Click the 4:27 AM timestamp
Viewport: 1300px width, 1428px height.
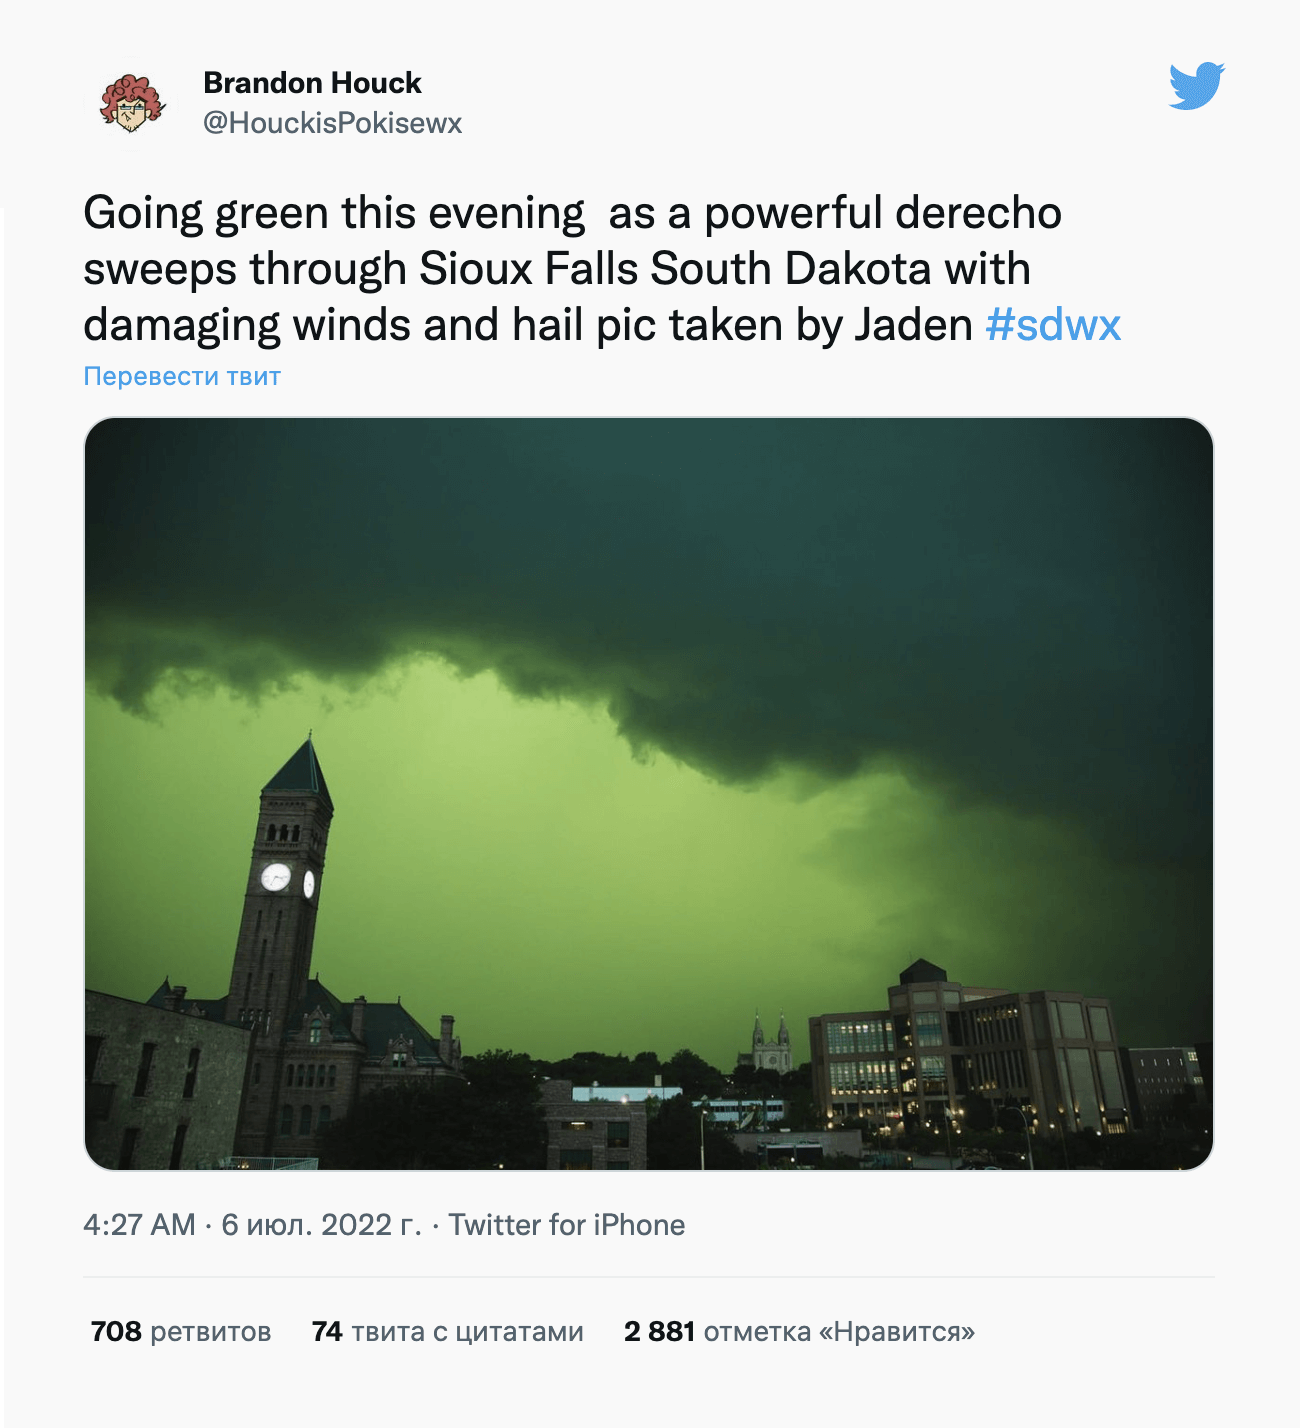[x=139, y=1225]
